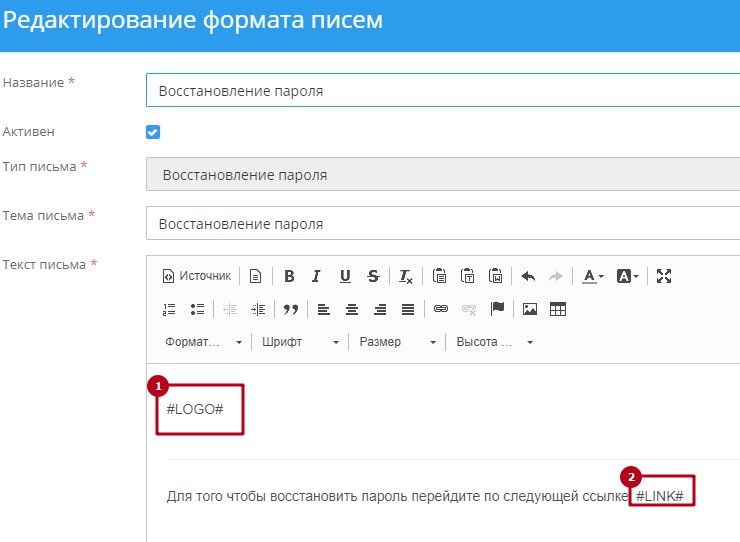Insert an anchor flag

coord(497,309)
